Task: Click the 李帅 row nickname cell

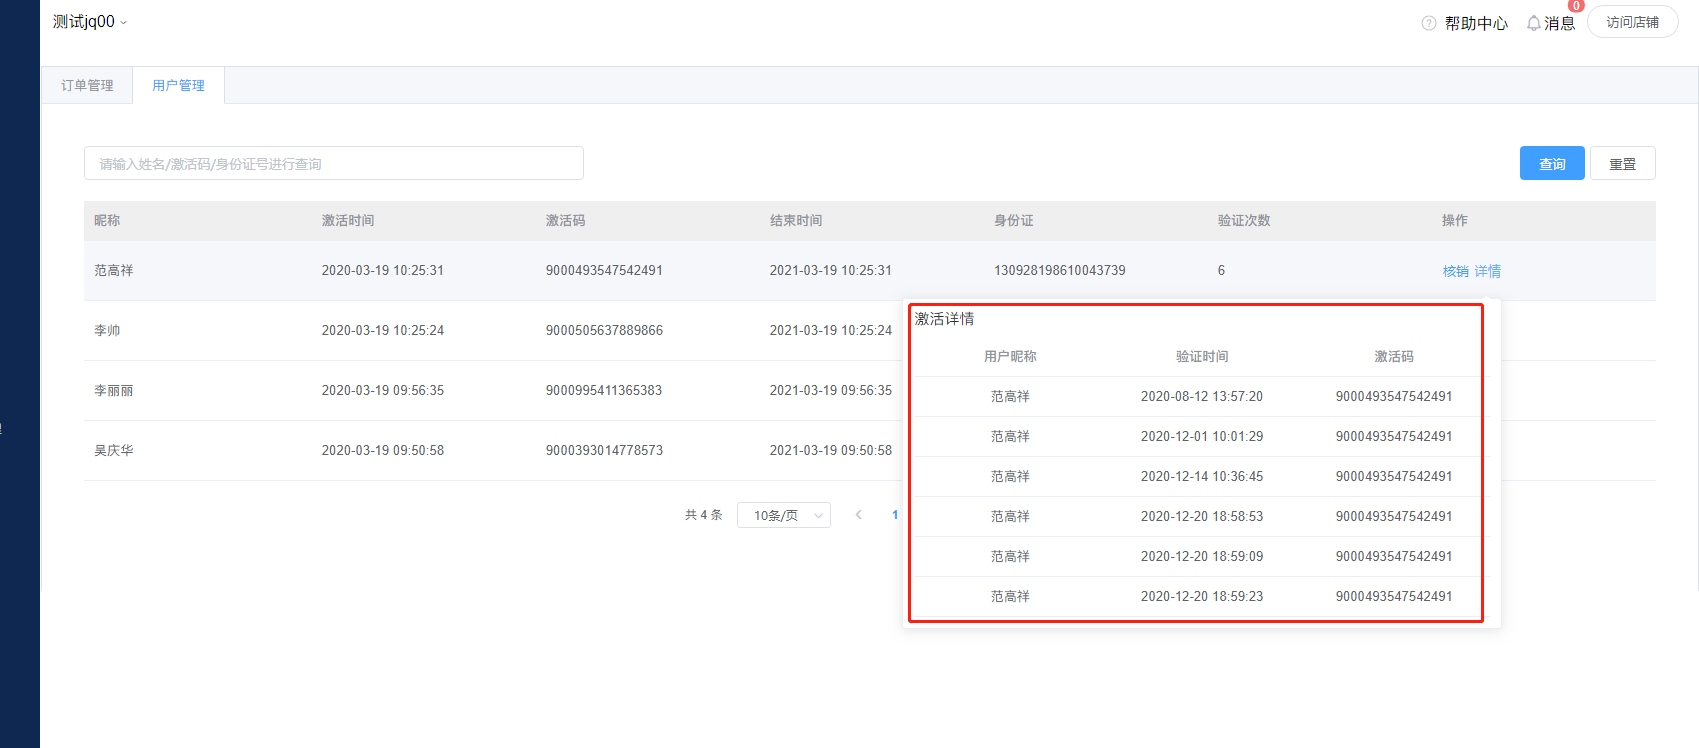Action: click(x=107, y=331)
